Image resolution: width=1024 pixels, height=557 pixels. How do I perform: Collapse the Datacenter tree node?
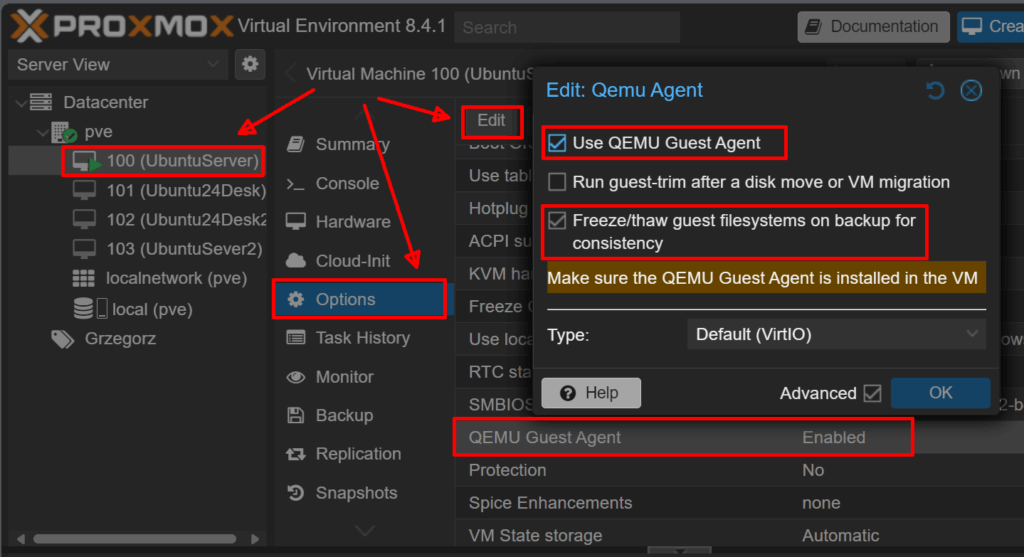tap(21, 103)
